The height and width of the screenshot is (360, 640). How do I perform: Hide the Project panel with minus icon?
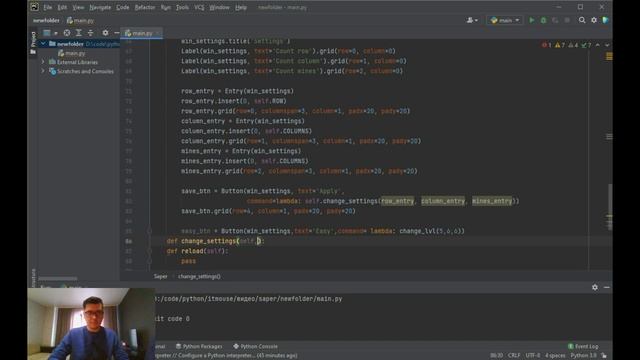[x=116, y=33]
